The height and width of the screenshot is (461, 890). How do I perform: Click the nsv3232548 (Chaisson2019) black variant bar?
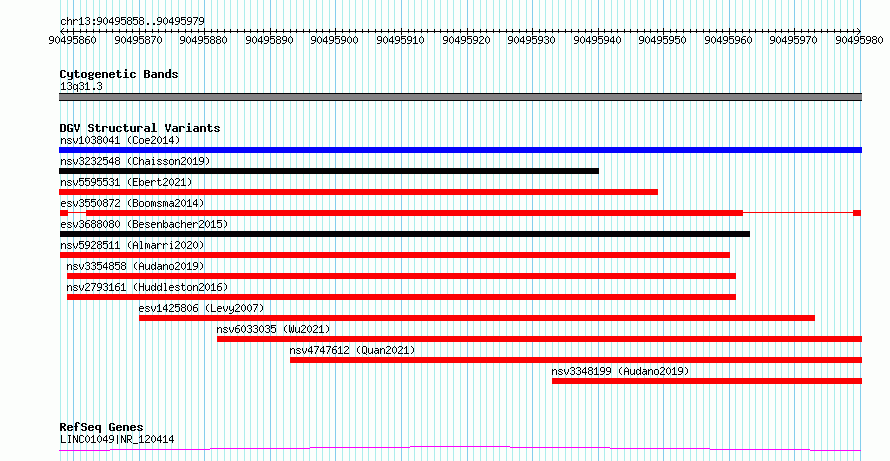tap(329, 171)
